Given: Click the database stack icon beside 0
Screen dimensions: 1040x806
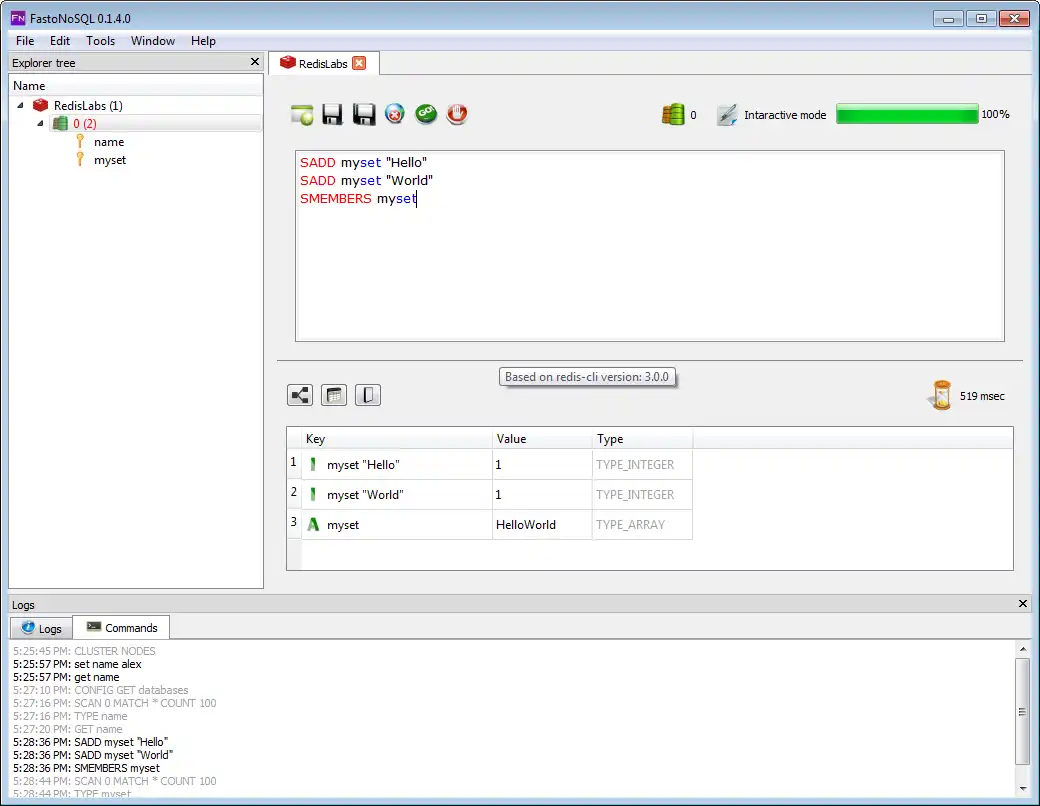Looking at the screenshot, I should click(x=673, y=114).
